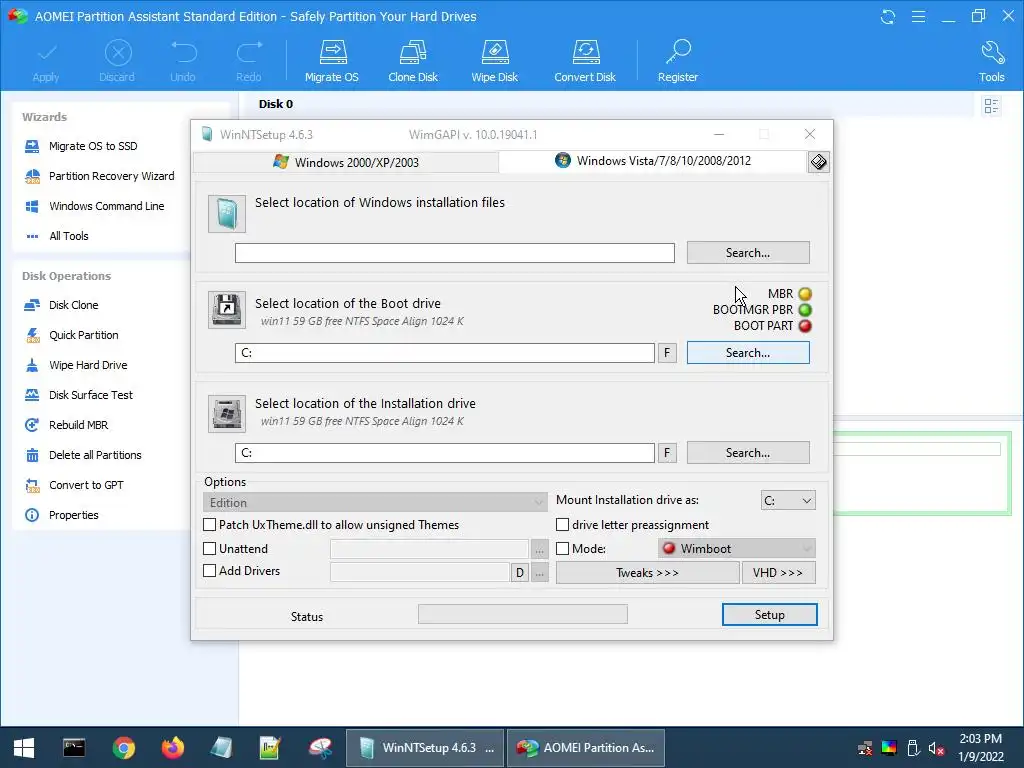Click the red BOOT PART light

click(x=805, y=326)
